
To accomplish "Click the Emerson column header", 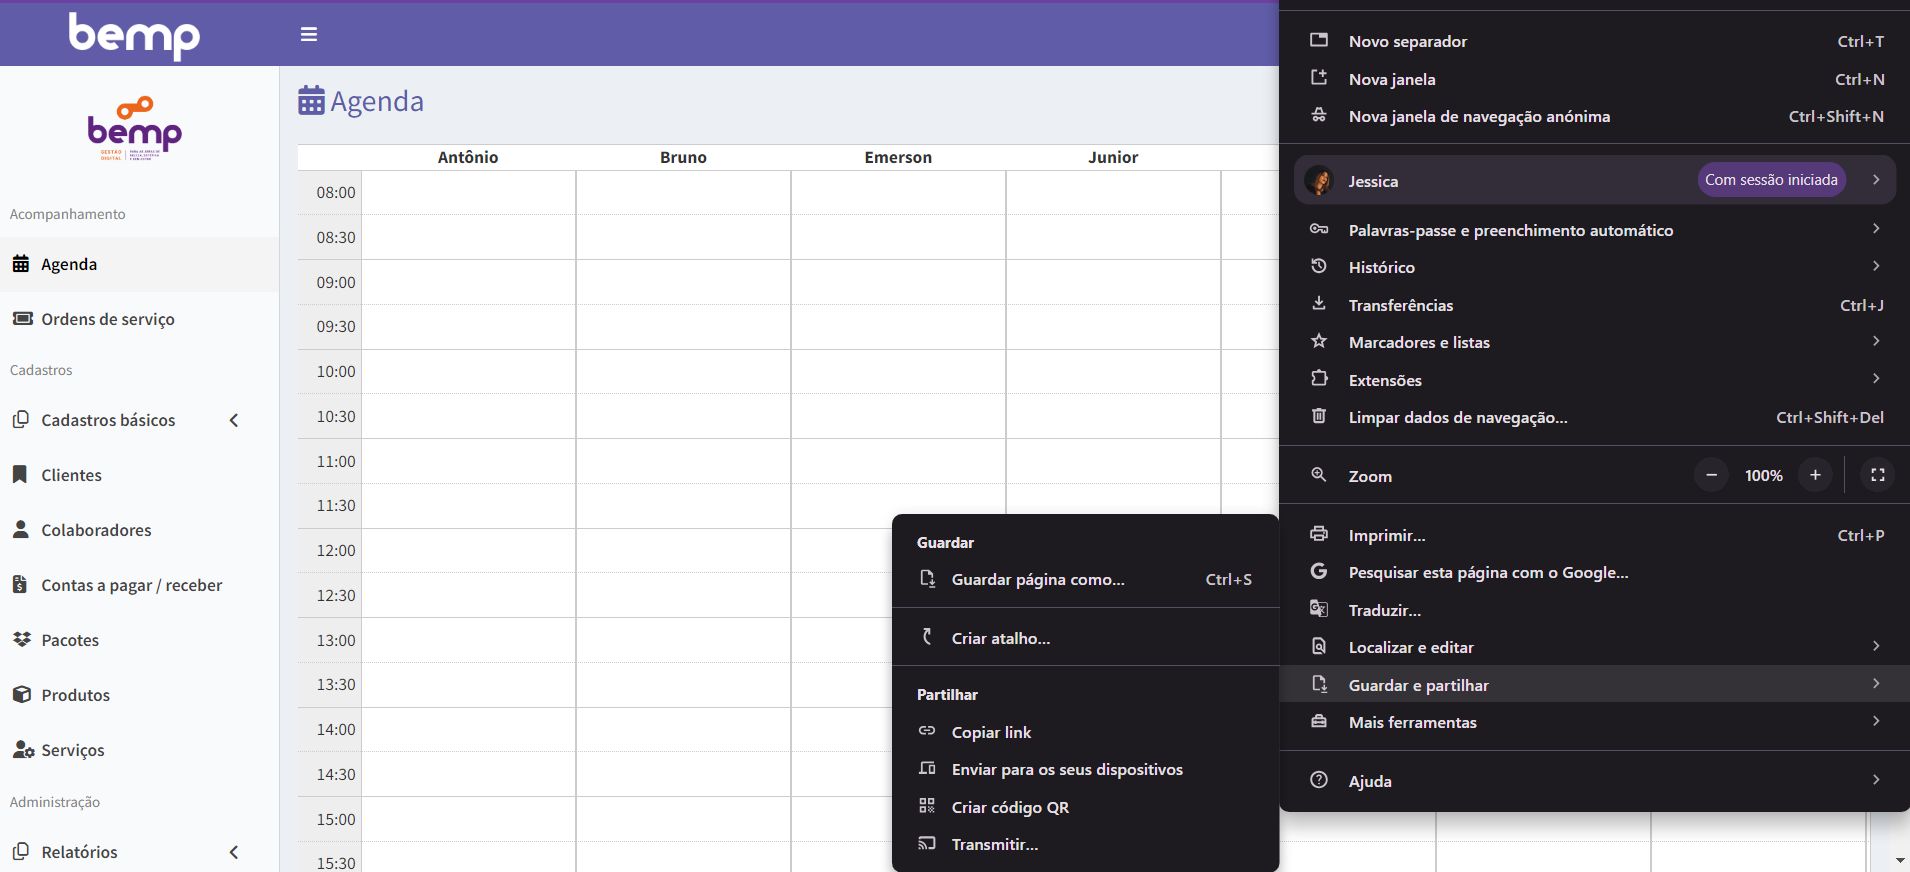I will pos(898,157).
